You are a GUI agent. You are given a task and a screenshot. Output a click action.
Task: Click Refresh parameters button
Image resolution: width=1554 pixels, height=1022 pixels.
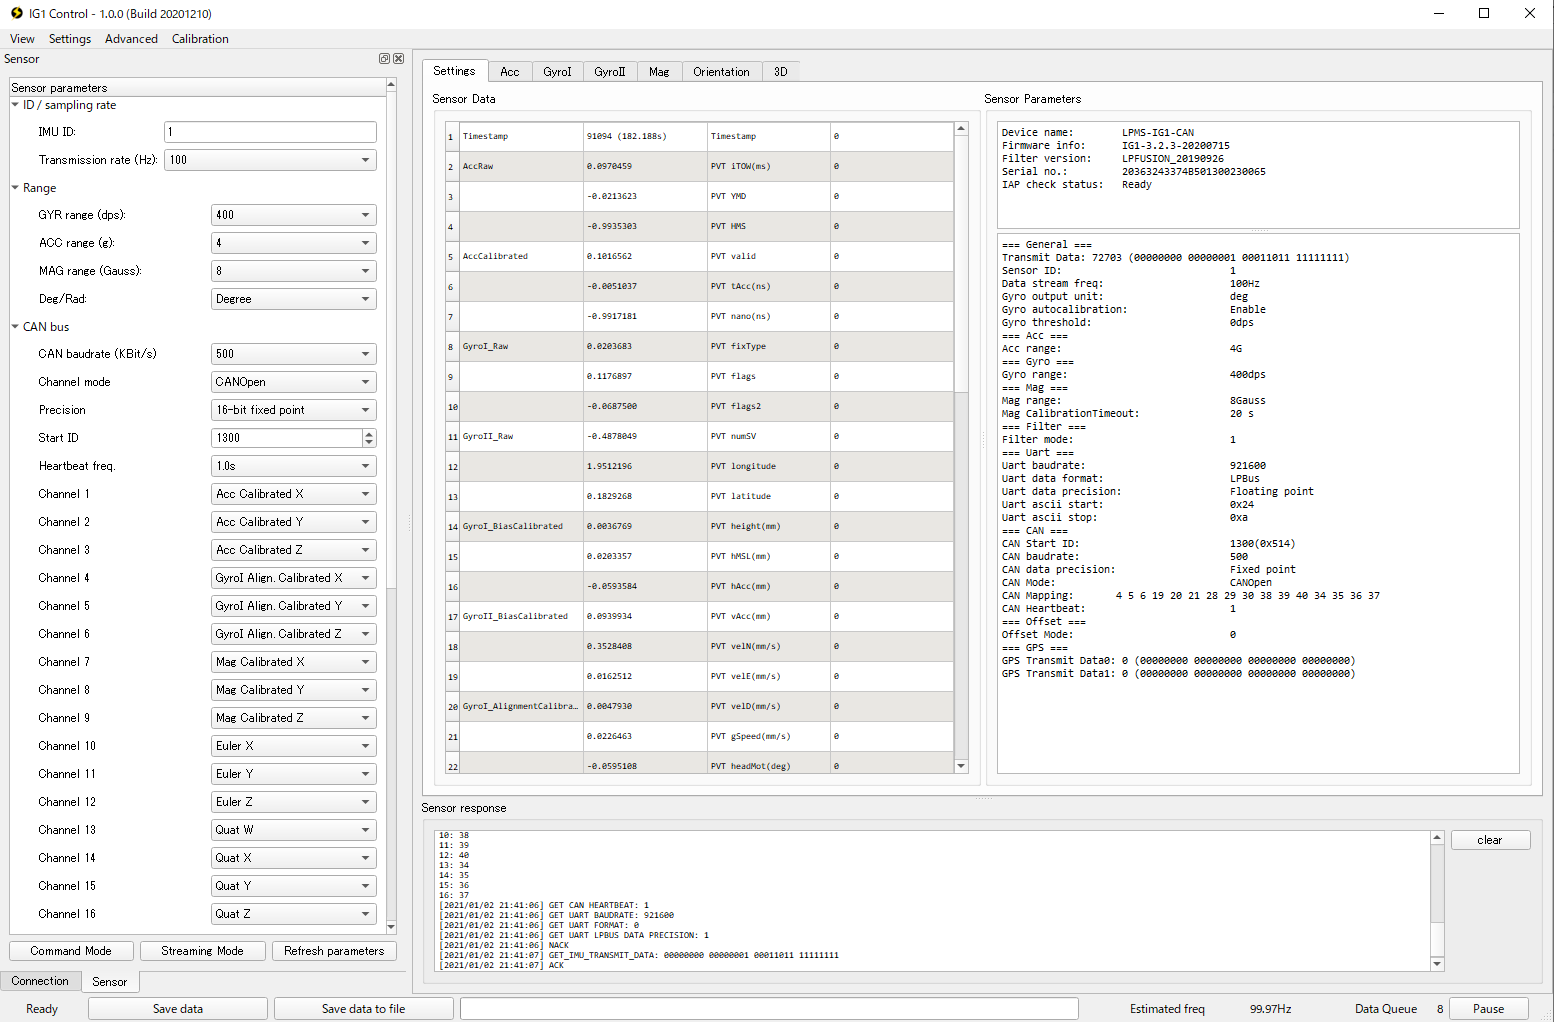pos(334,951)
